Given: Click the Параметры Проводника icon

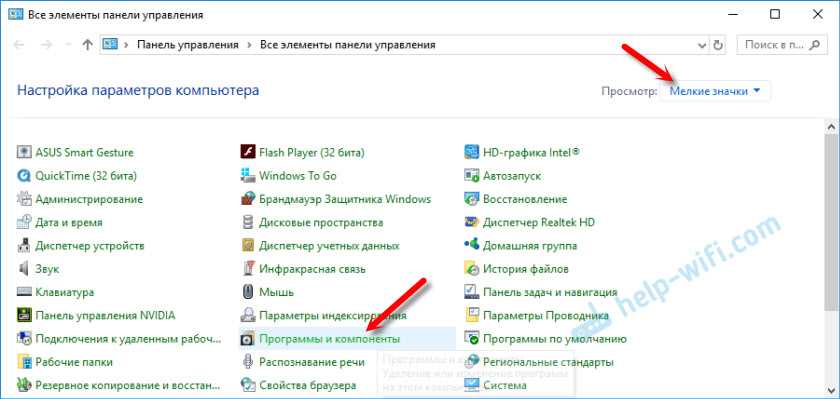Looking at the screenshot, I should tap(471, 315).
